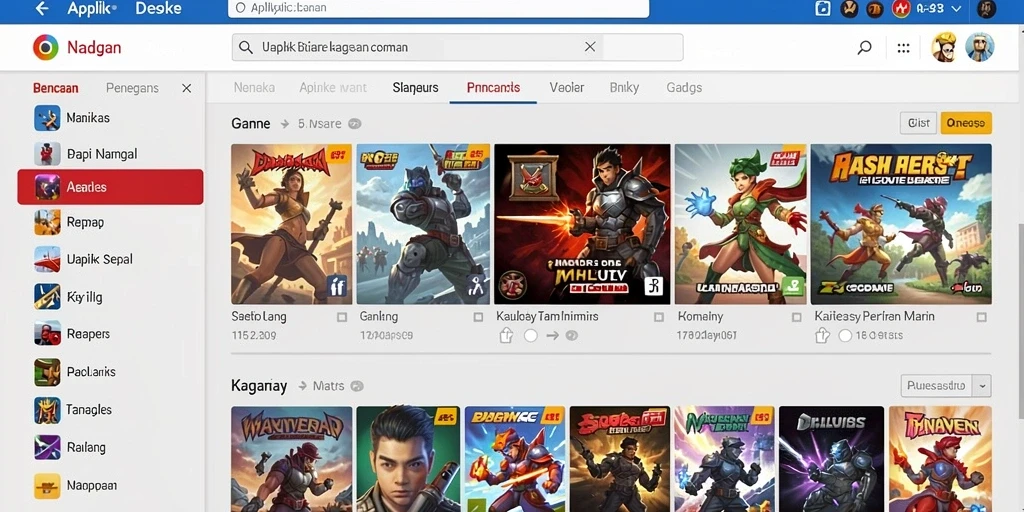Click the yellow Oinease button
The image size is (1024, 512).
click(966, 123)
